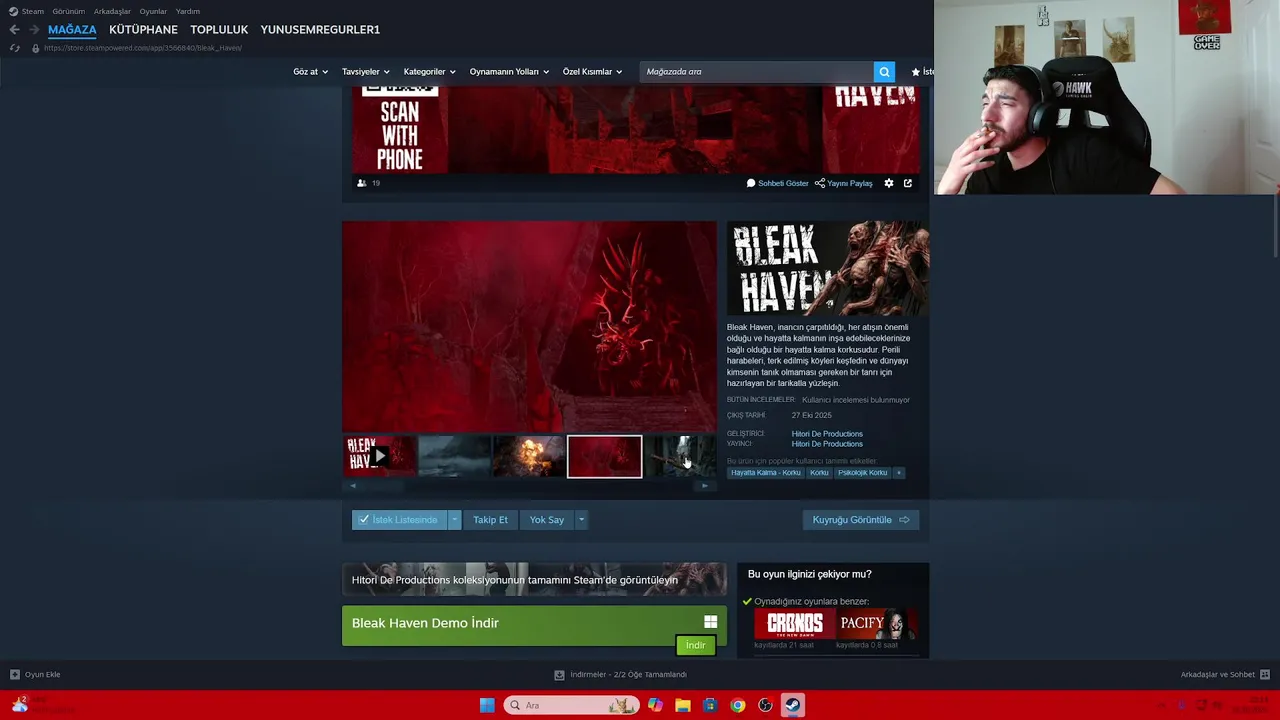Click the Windows Start button
The height and width of the screenshot is (720, 1280).
(487, 705)
